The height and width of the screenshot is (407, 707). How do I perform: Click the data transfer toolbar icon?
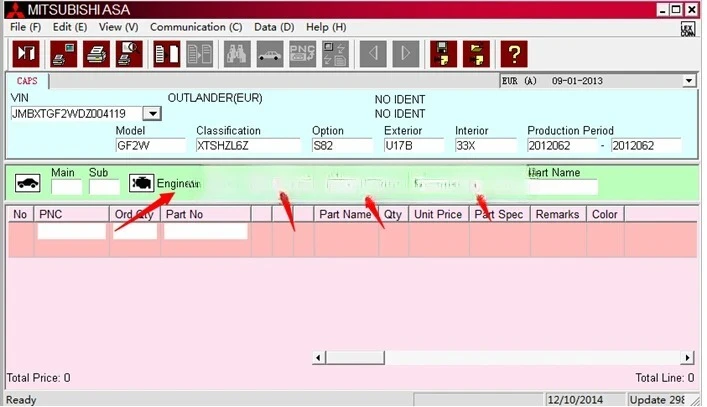[x=335, y=54]
